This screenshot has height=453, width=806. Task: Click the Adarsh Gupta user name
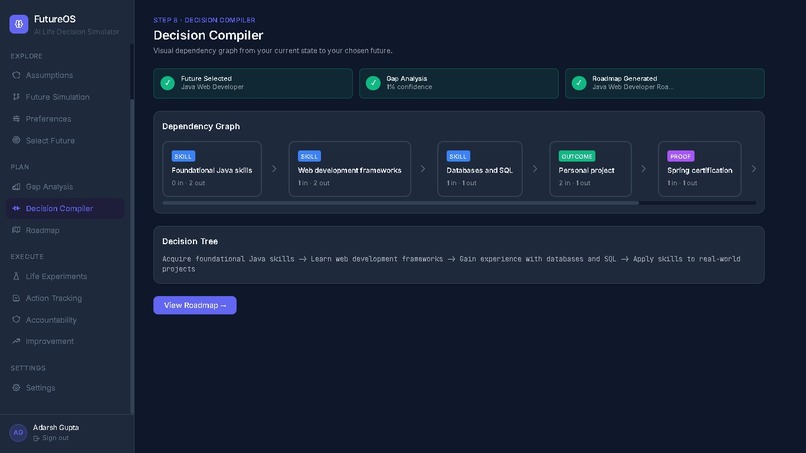(56, 427)
